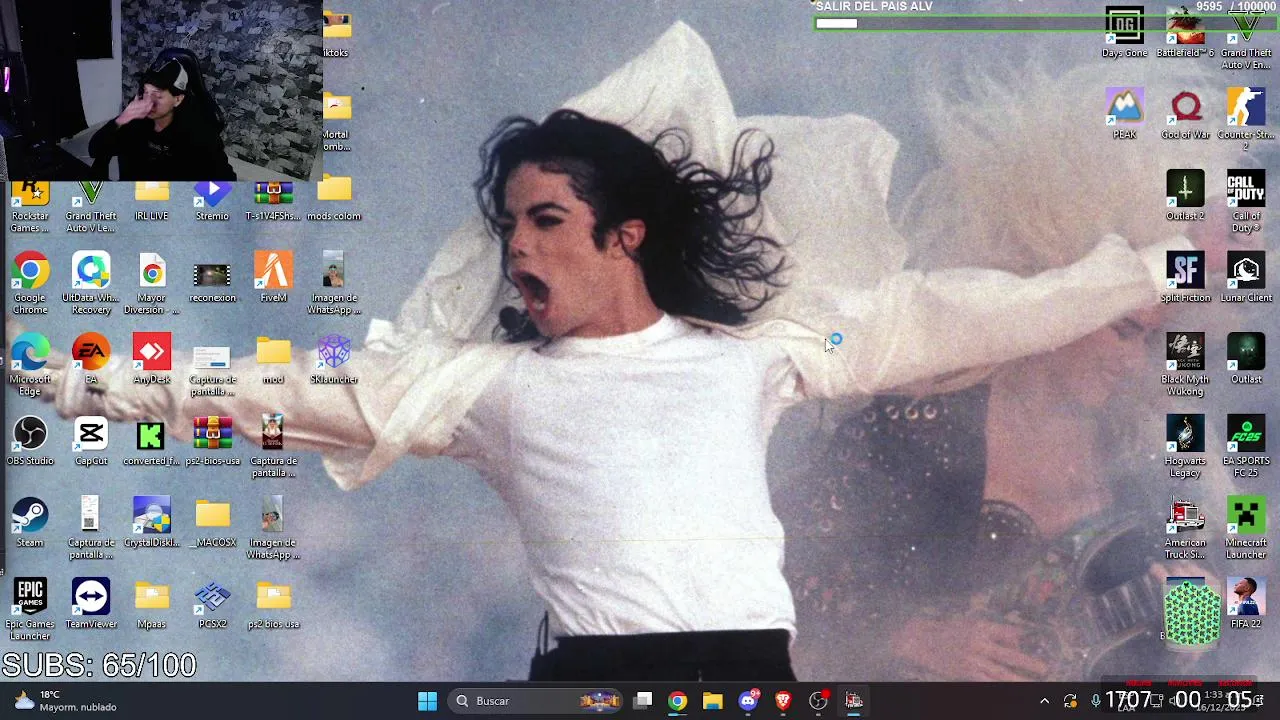Viewport: 1280px width, 720px height.
Task: Click the microphone icon in system tray
Action: click(1095, 701)
